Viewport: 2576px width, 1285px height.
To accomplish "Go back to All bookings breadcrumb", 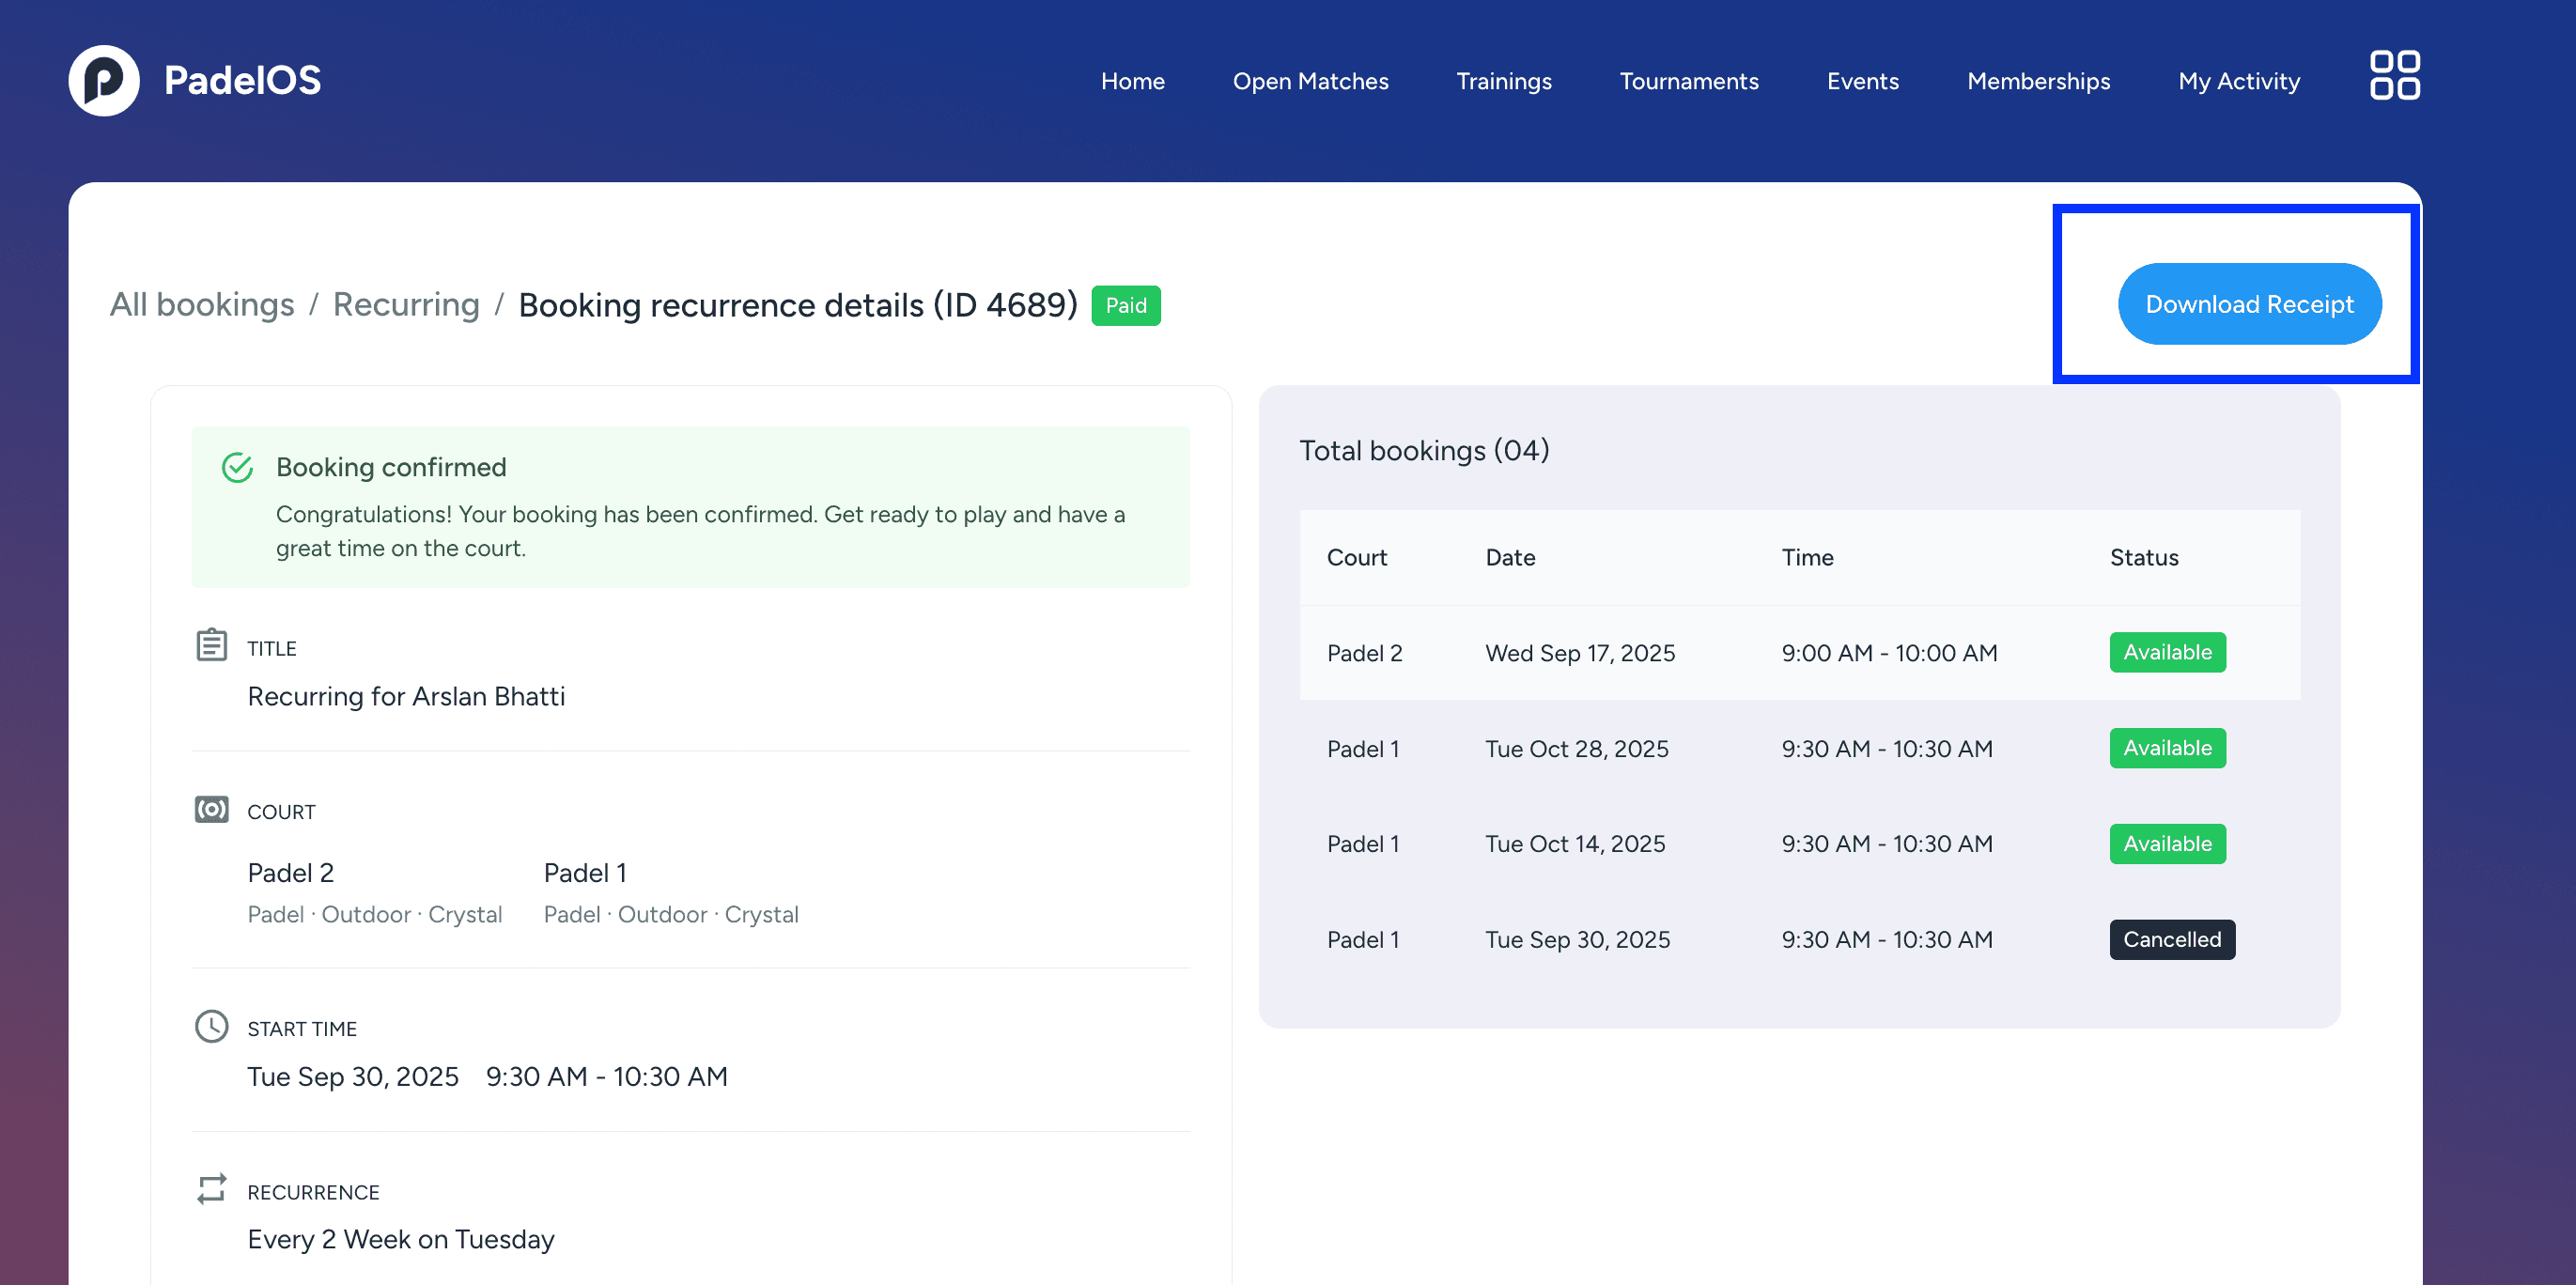I will (x=202, y=304).
